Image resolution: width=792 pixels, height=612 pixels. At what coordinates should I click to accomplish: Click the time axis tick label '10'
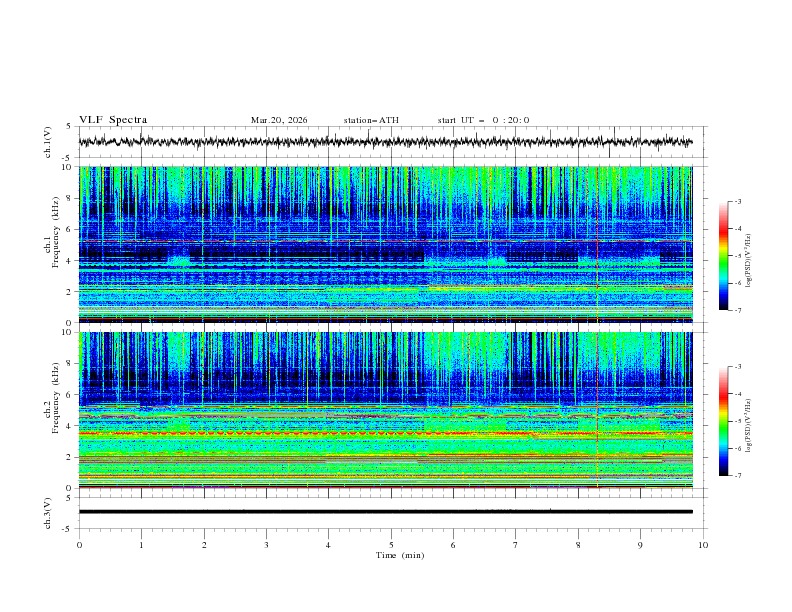tap(703, 545)
